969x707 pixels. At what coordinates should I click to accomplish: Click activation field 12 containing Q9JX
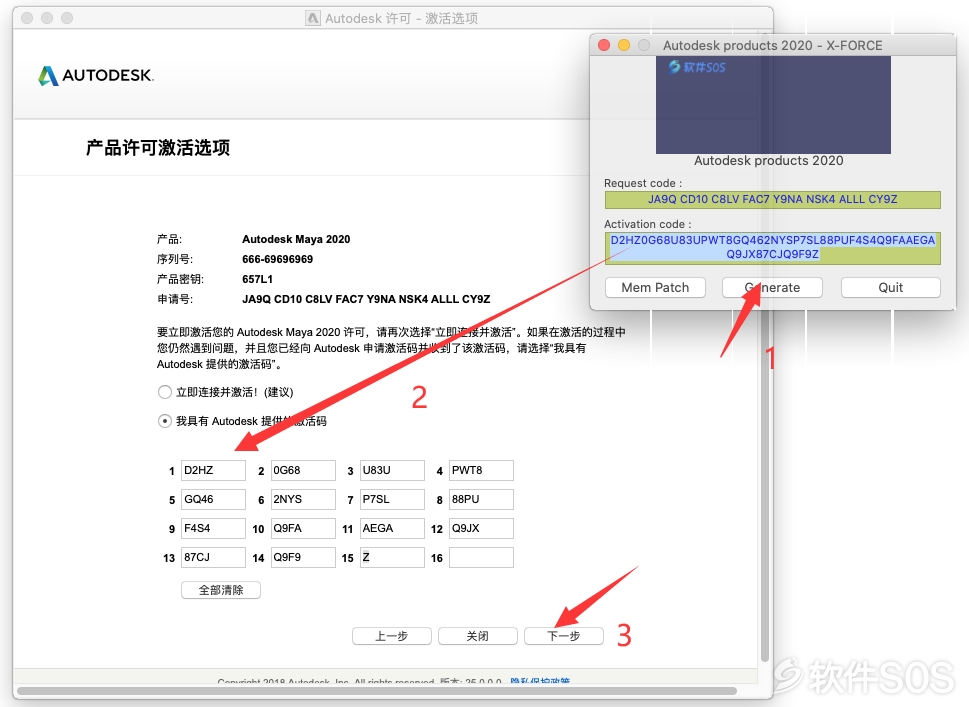point(481,528)
